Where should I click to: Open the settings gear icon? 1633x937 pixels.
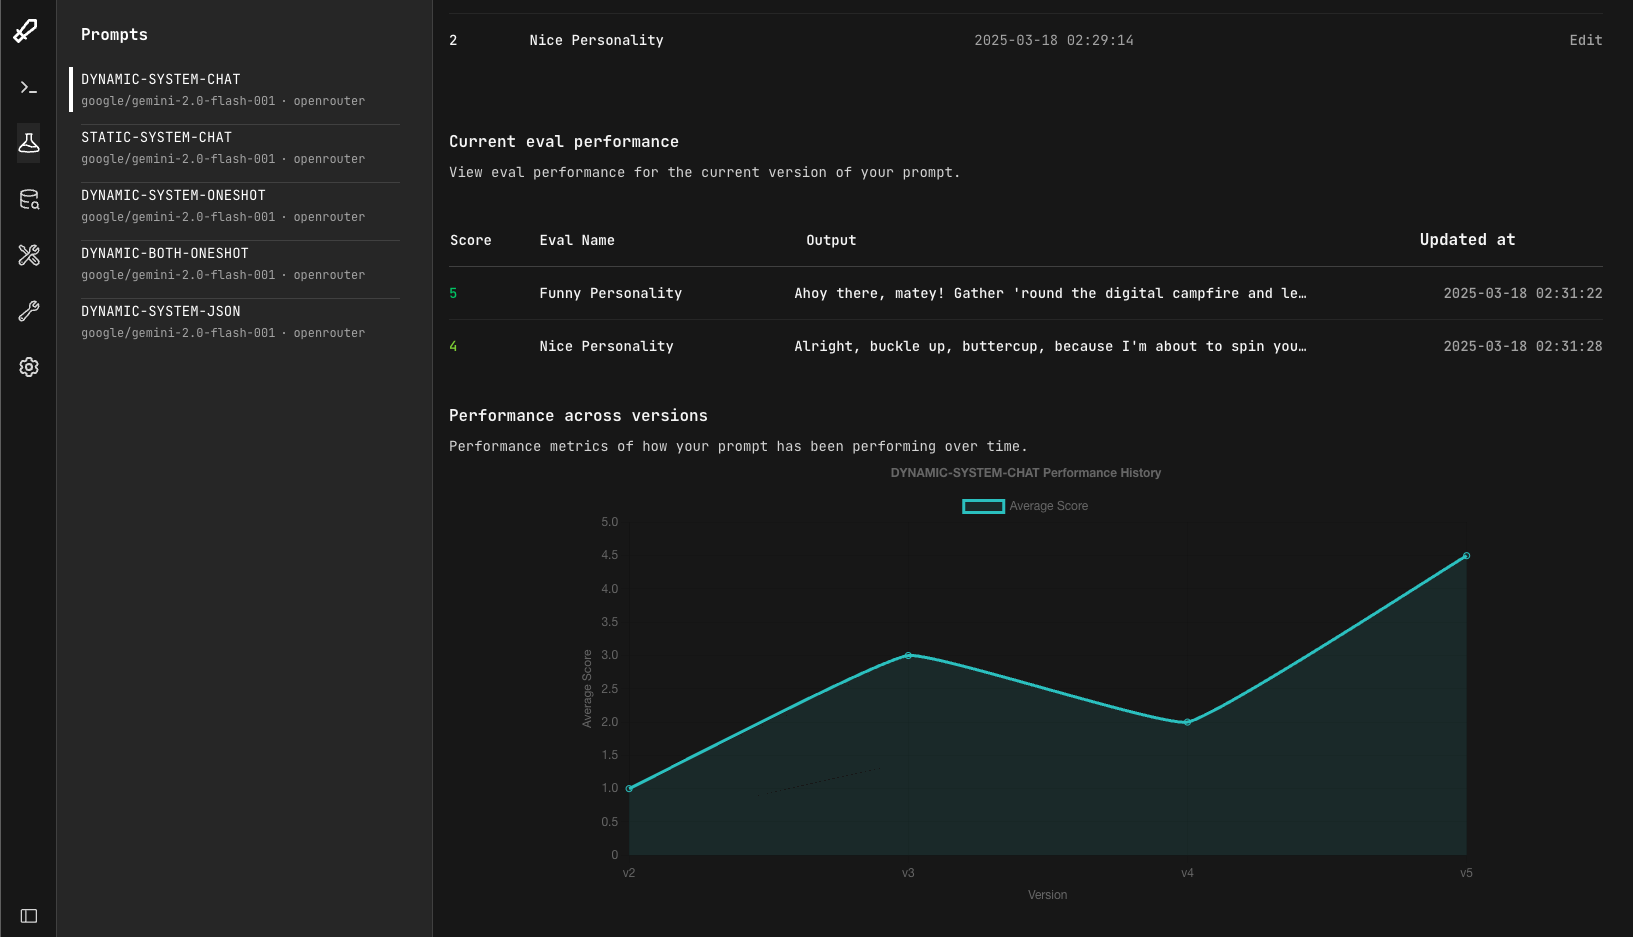point(27,367)
